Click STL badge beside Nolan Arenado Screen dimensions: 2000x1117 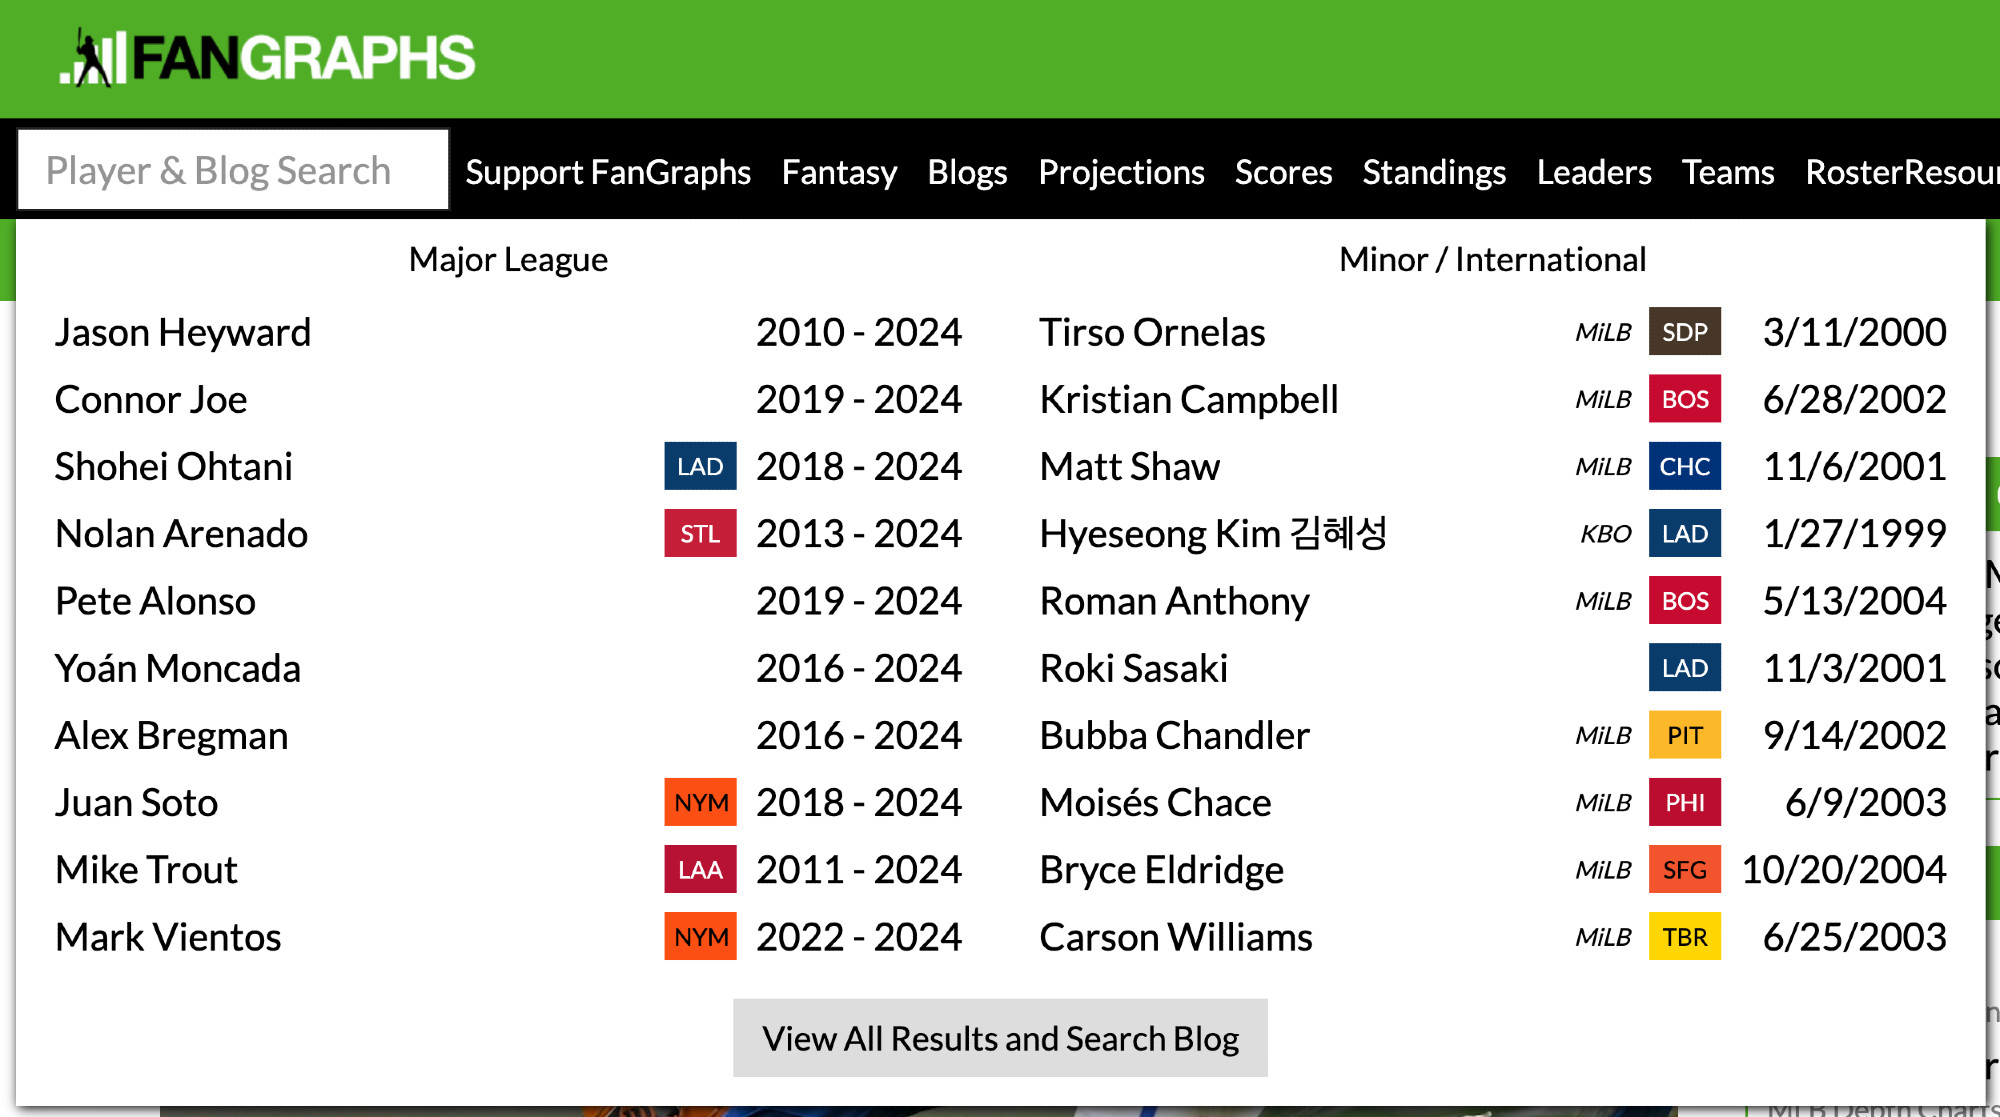(700, 533)
